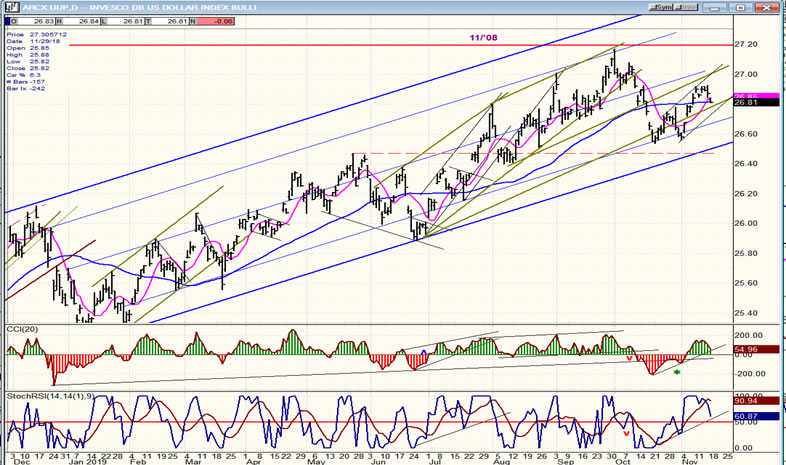Click the 54.96 CCI value marker
Screen dimensions: 786x465
[756, 349]
